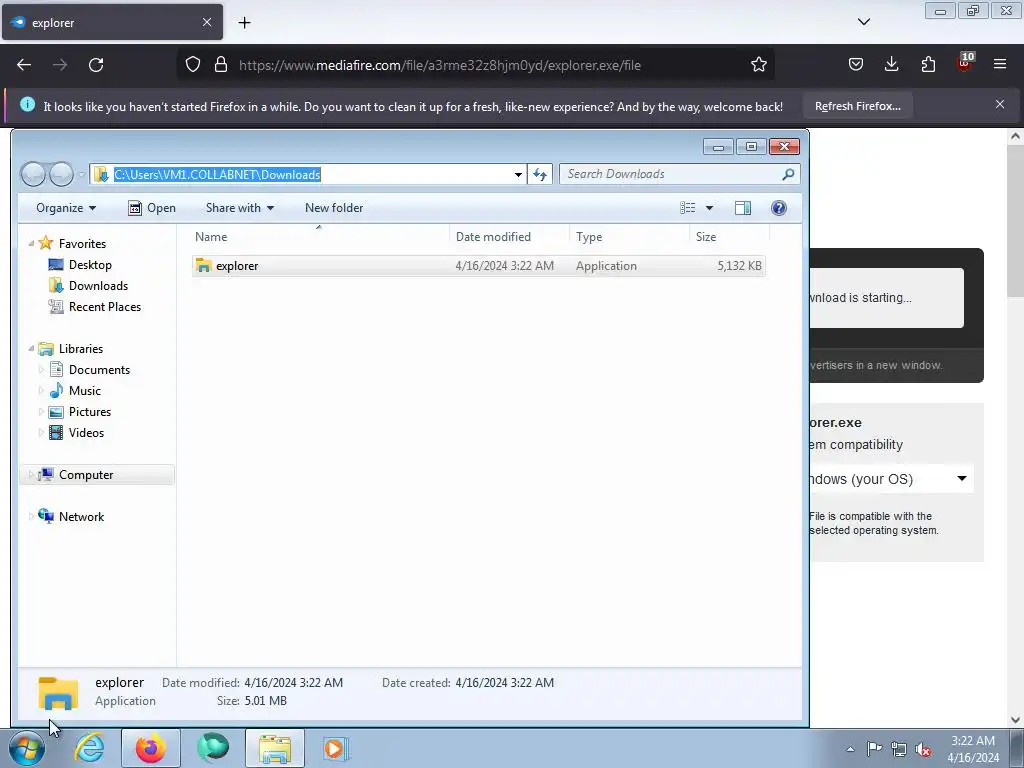The height and width of the screenshot is (768, 1024).
Task: Click Explorer forward navigation button
Action: point(61,174)
